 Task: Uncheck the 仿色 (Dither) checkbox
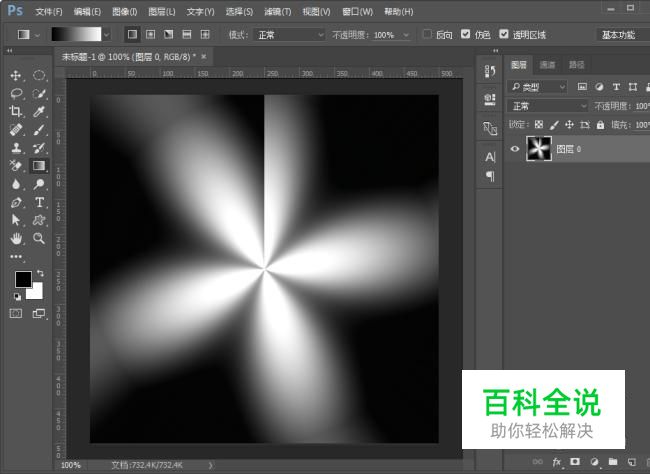[466, 34]
